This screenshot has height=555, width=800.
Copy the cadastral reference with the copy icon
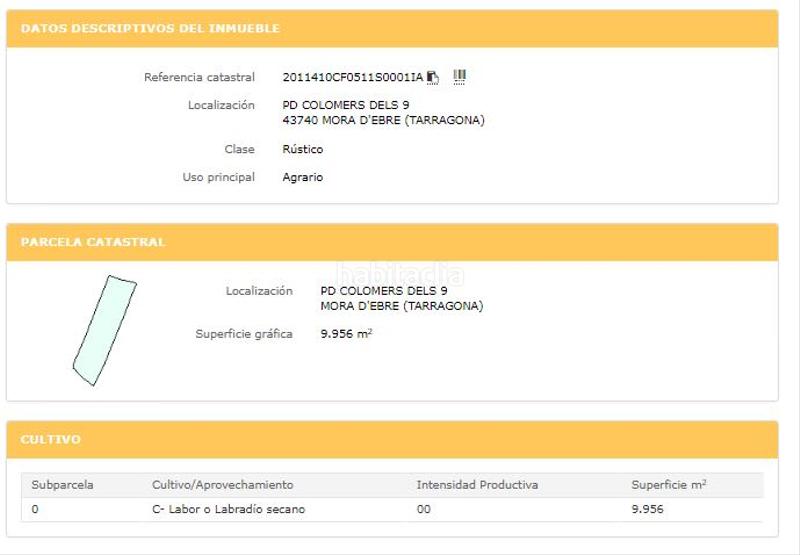433,78
